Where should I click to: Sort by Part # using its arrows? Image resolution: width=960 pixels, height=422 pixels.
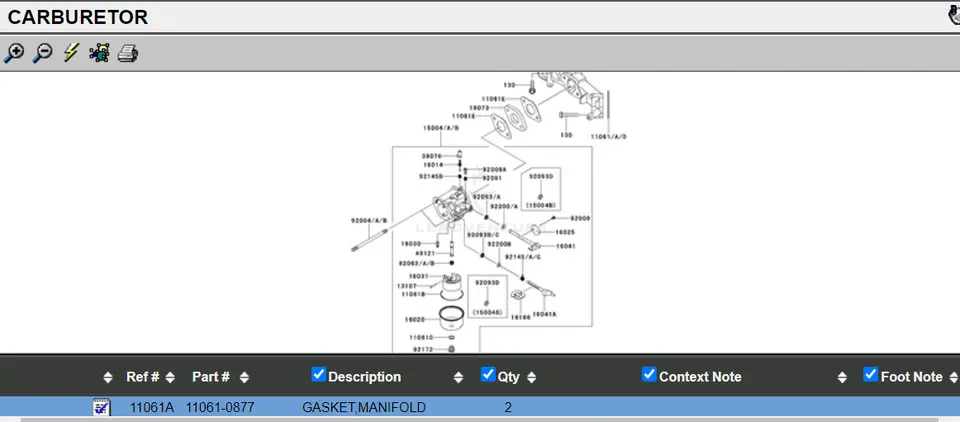pyautogui.click(x=244, y=377)
